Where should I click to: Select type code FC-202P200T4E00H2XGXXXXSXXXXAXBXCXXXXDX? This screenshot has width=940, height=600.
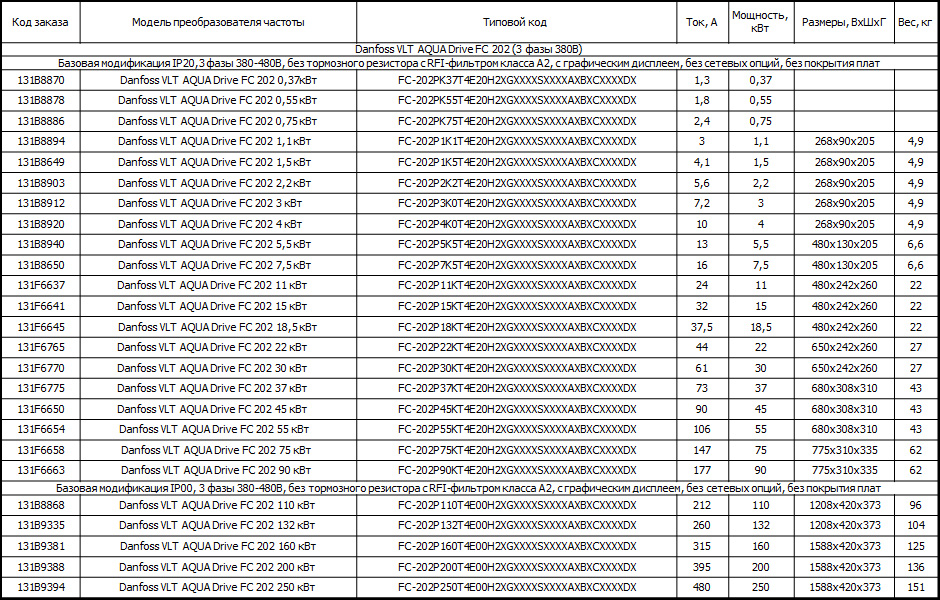click(x=517, y=567)
